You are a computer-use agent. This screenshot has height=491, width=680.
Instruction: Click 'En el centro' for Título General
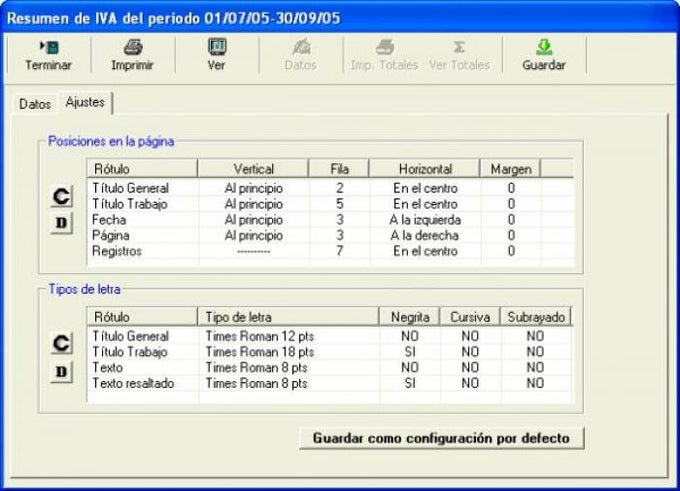[425, 188]
